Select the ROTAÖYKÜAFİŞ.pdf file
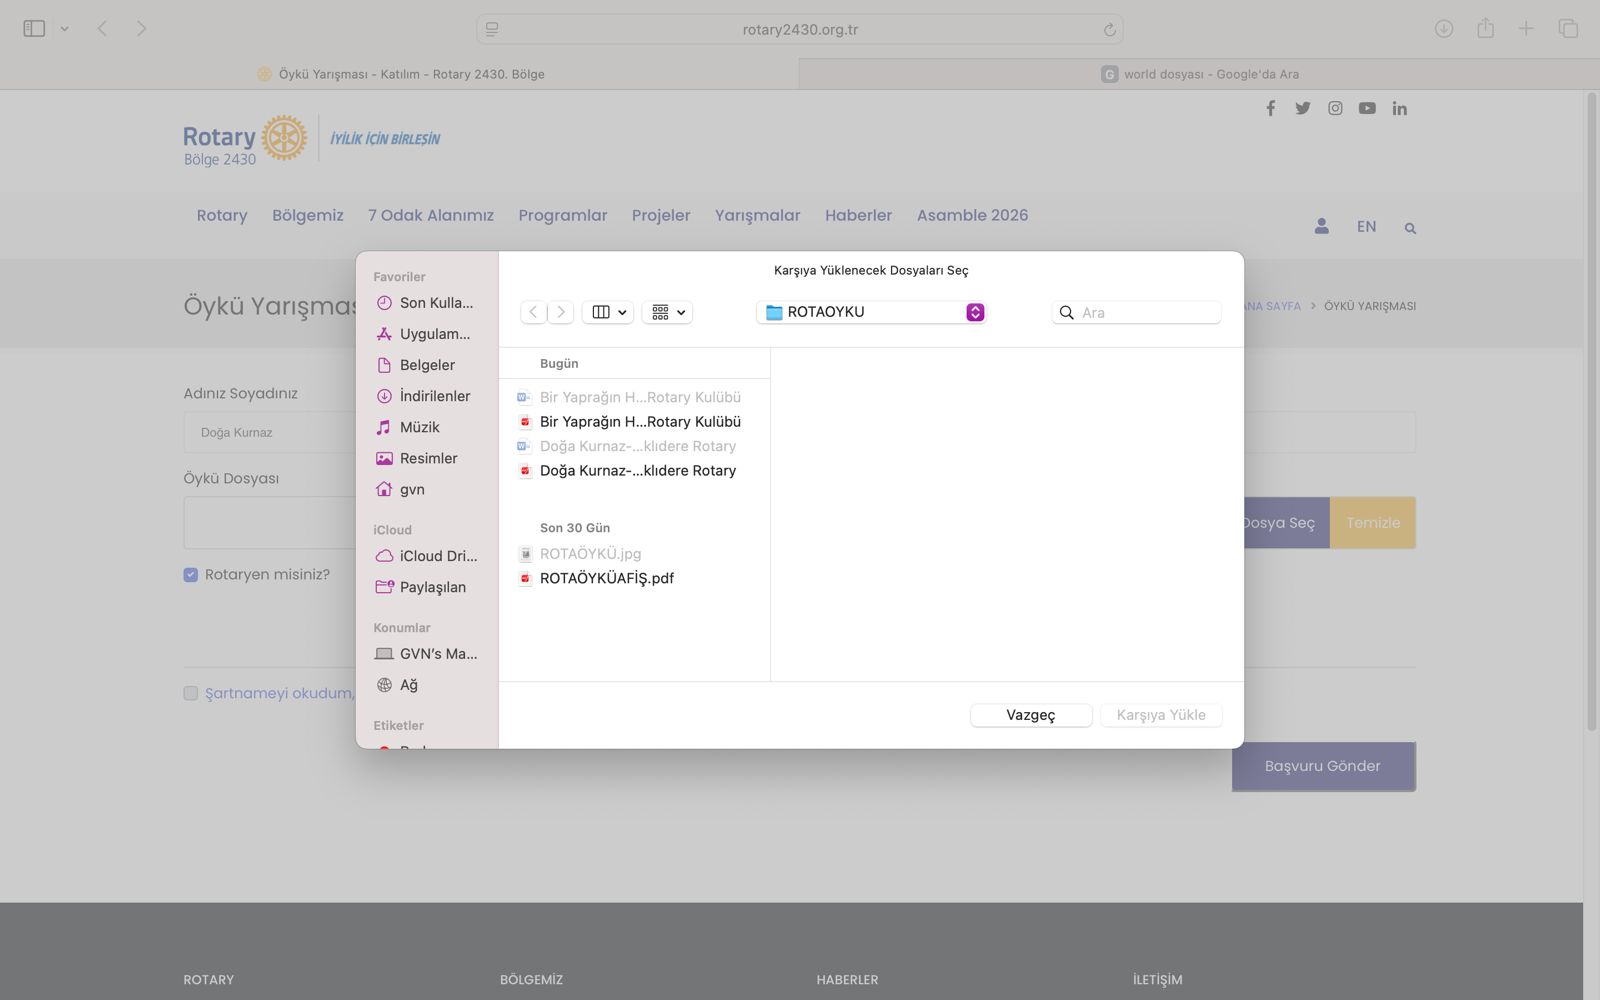 tap(606, 578)
